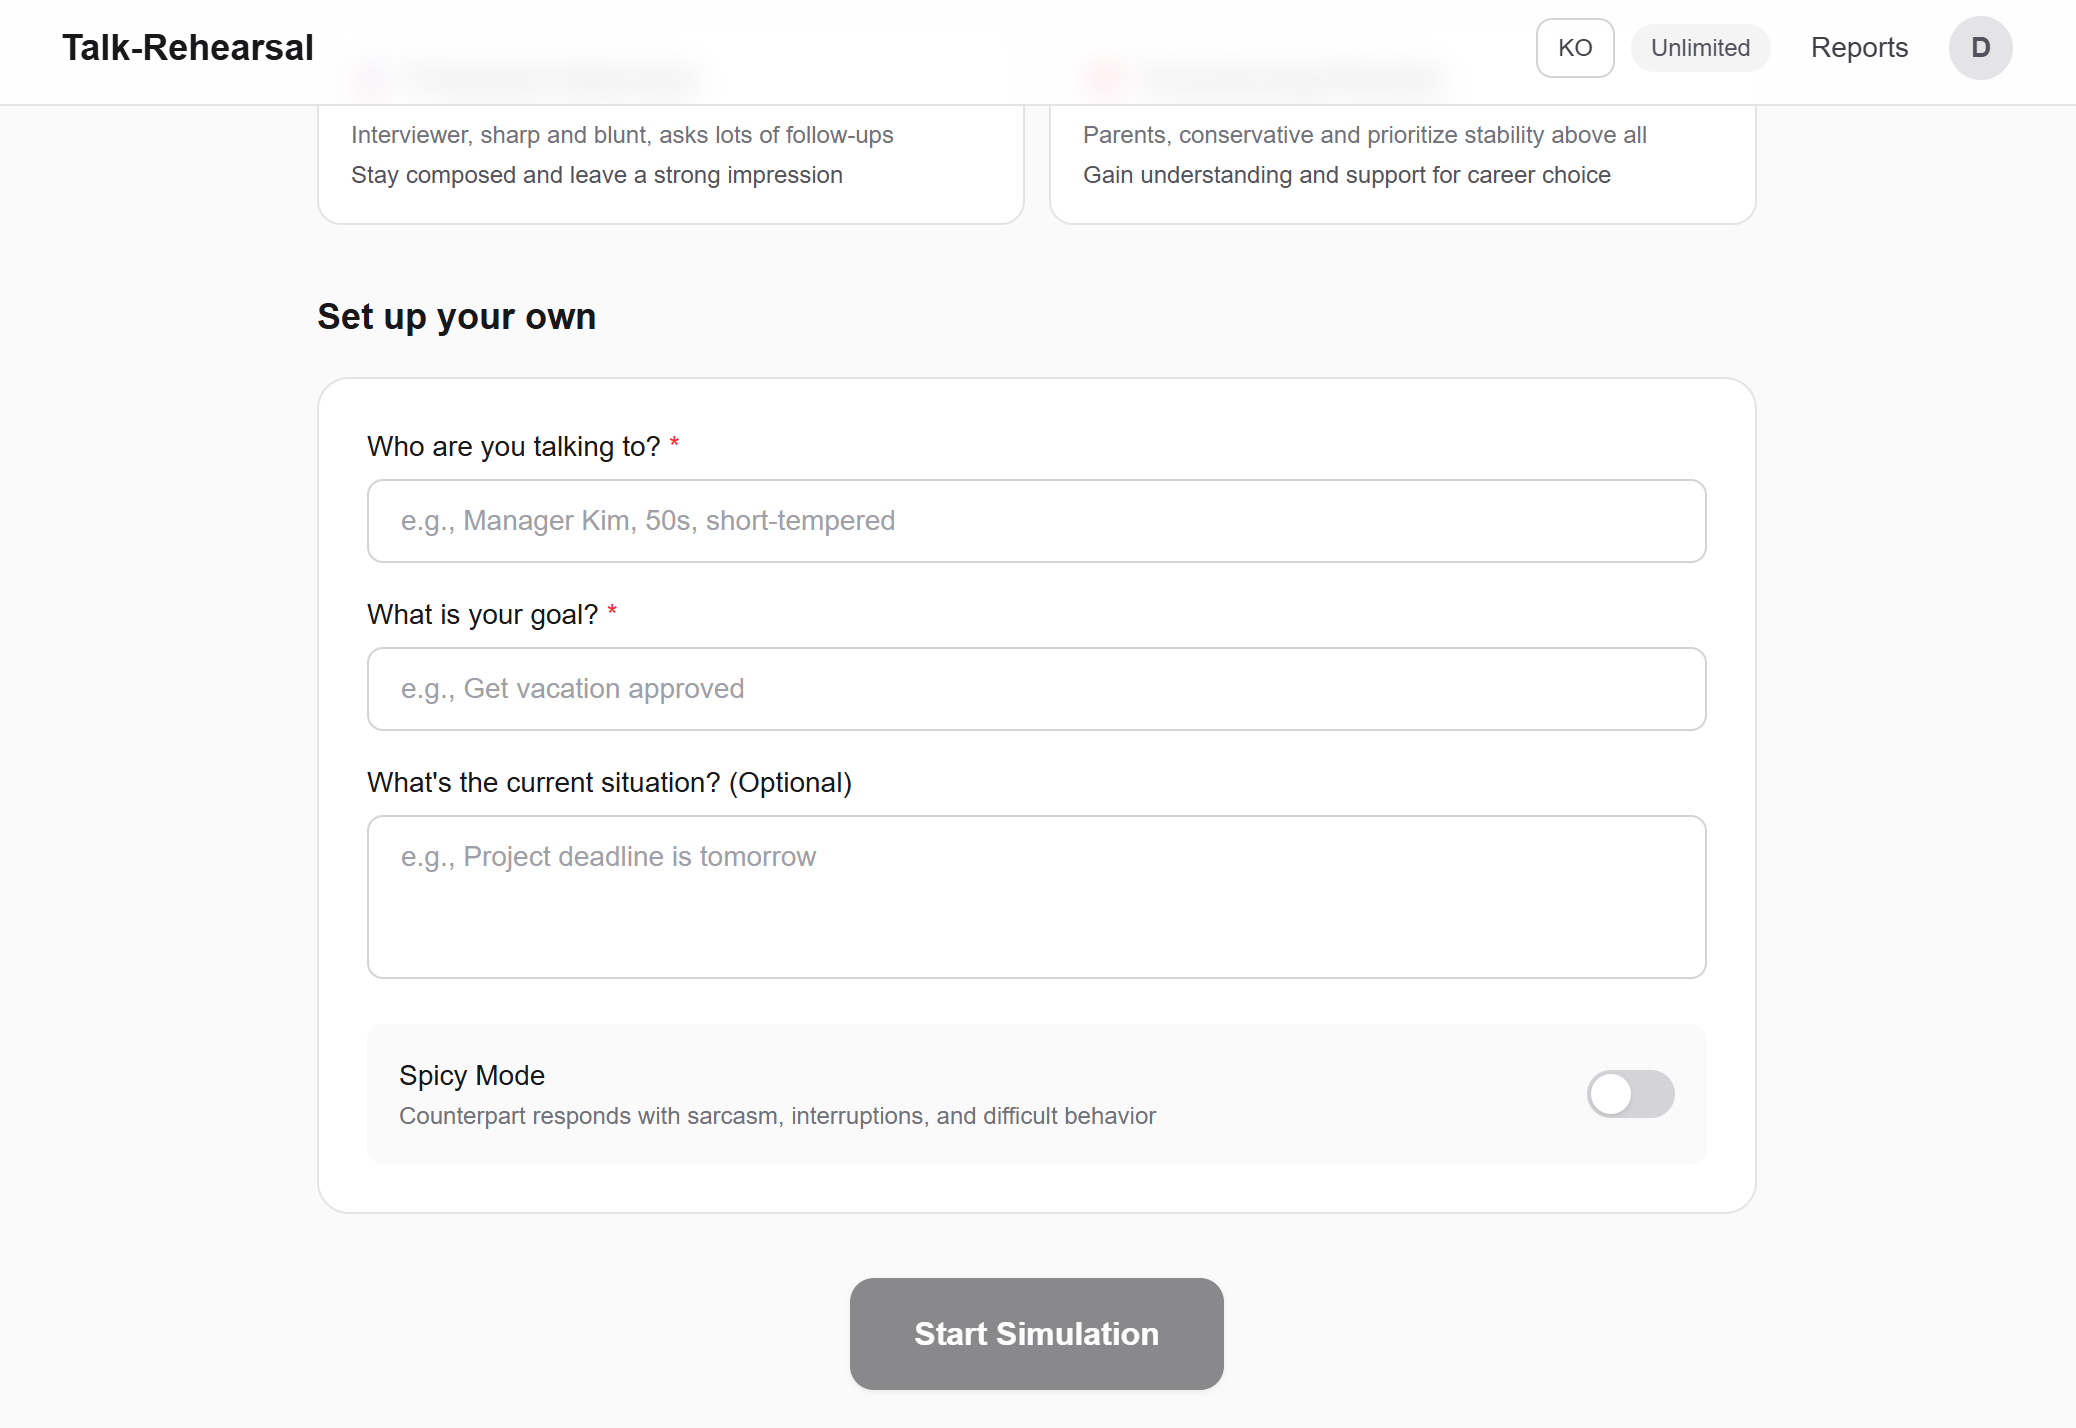
Task: Click the 'What is your goal?' input field
Action: [x=1035, y=689]
